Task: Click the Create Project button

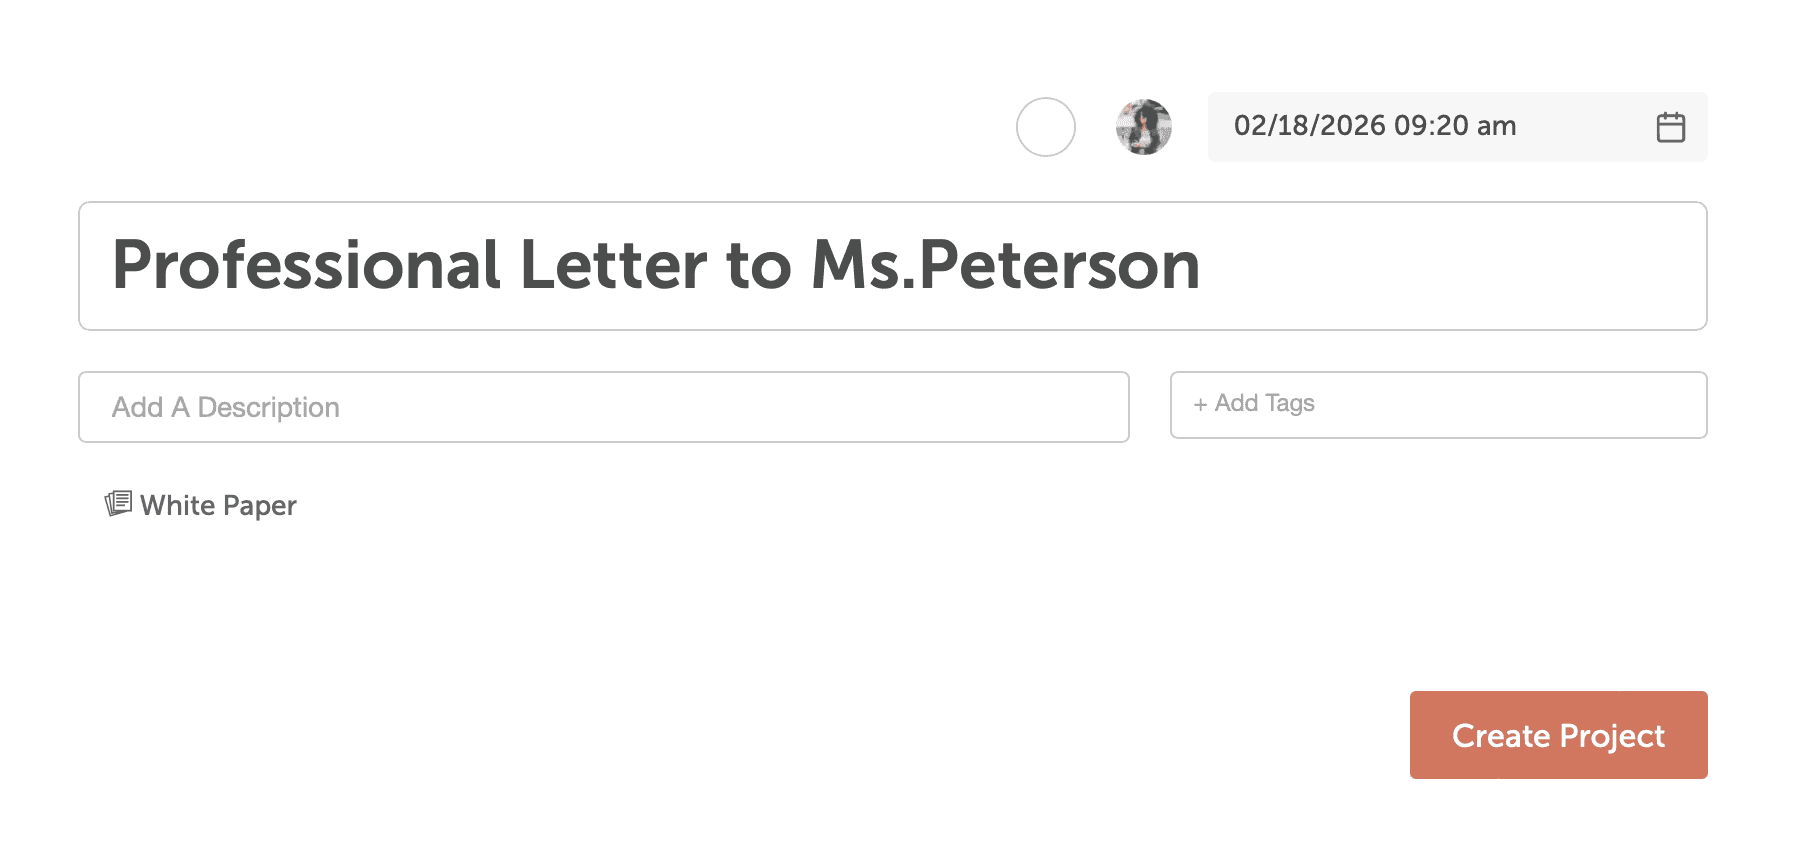Action: 1557,735
